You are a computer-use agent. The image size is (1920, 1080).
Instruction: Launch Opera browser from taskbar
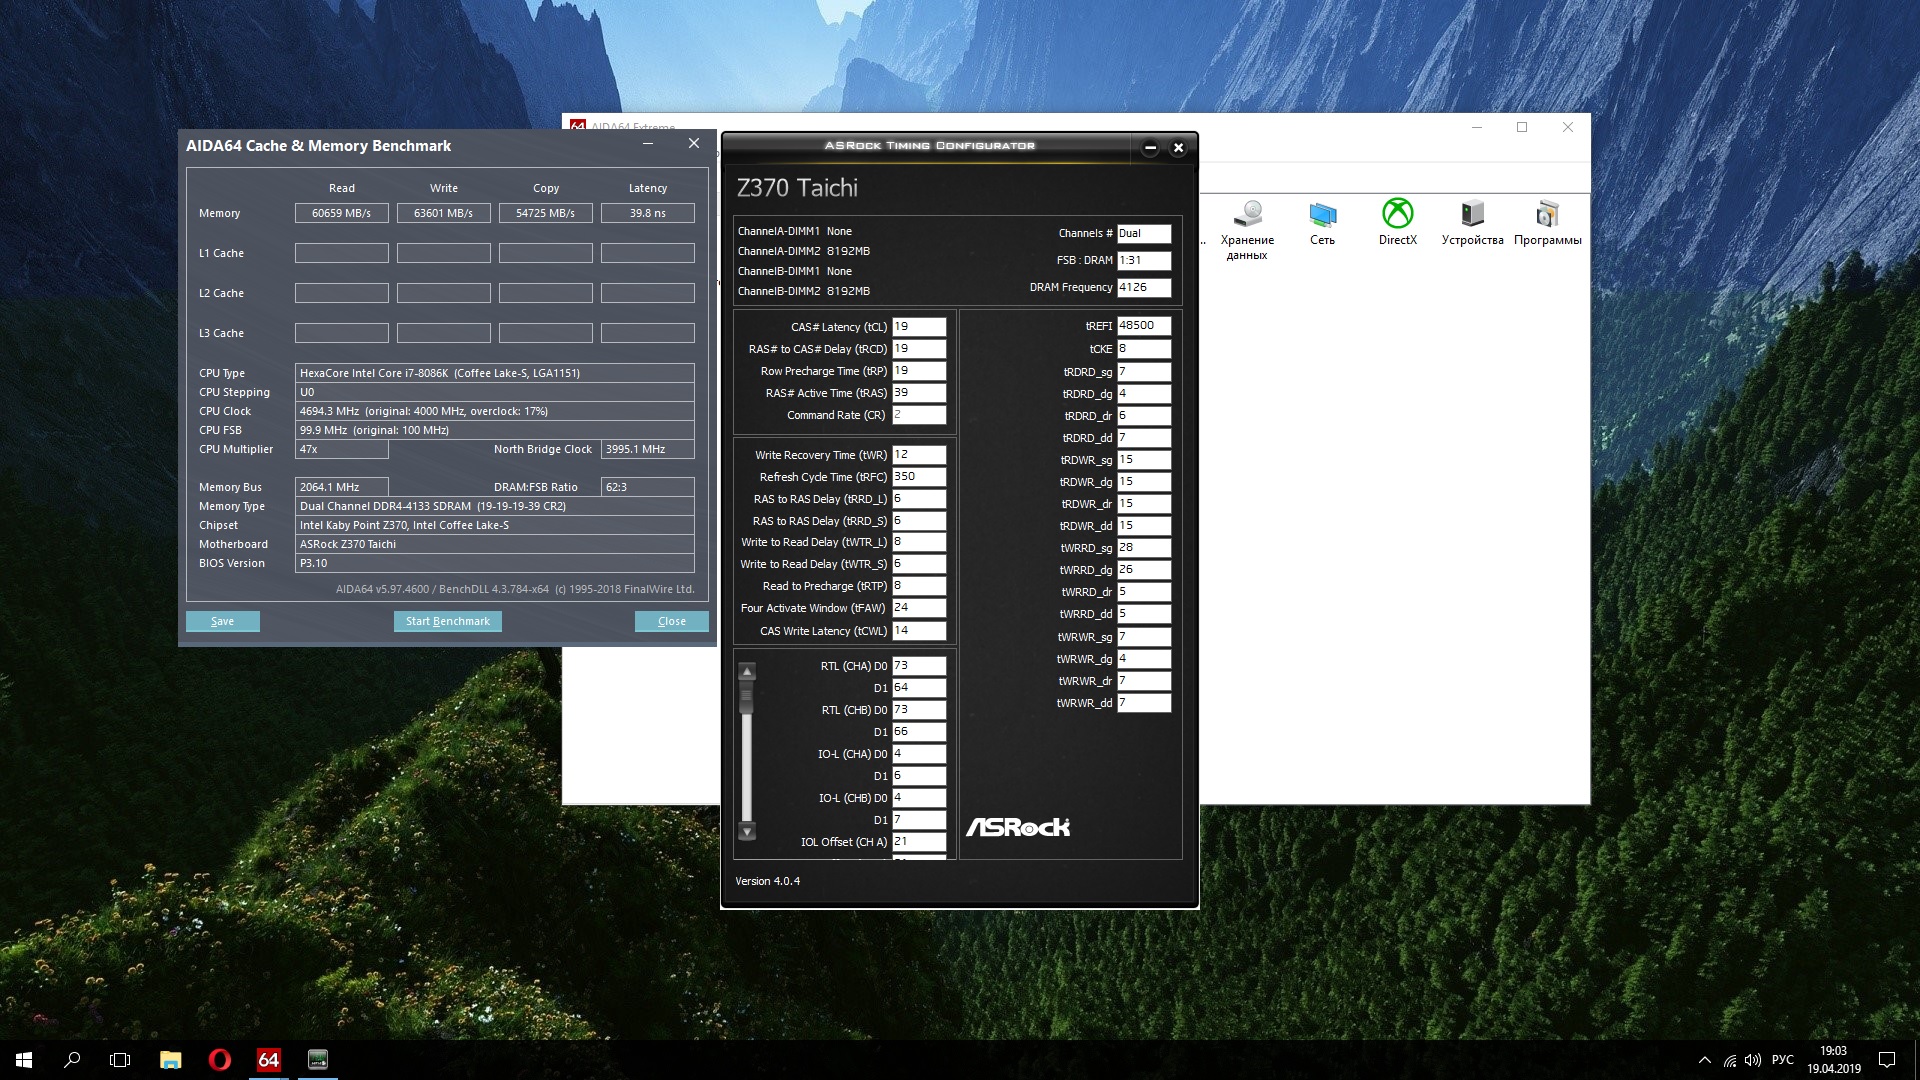pyautogui.click(x=219, y=1060)
